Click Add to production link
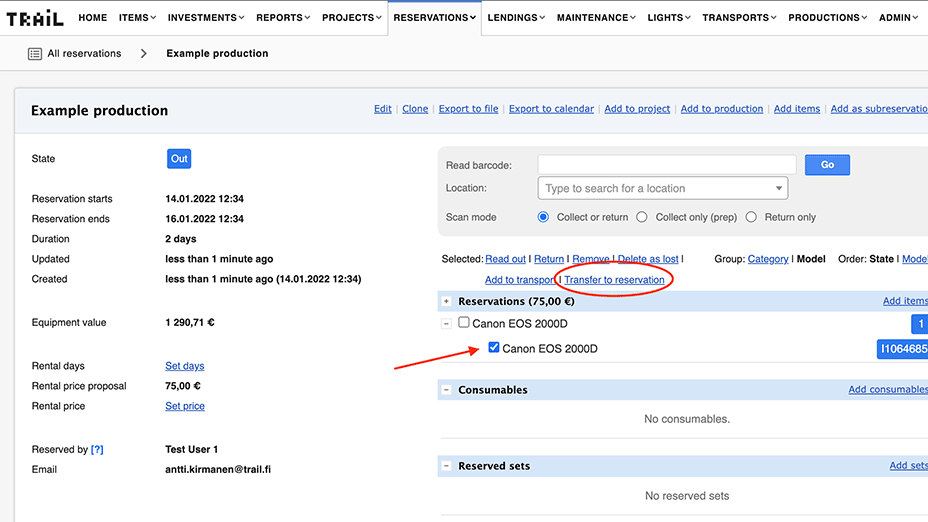The width and height of the screenshot is (928, 522). (x=721, y=109)
